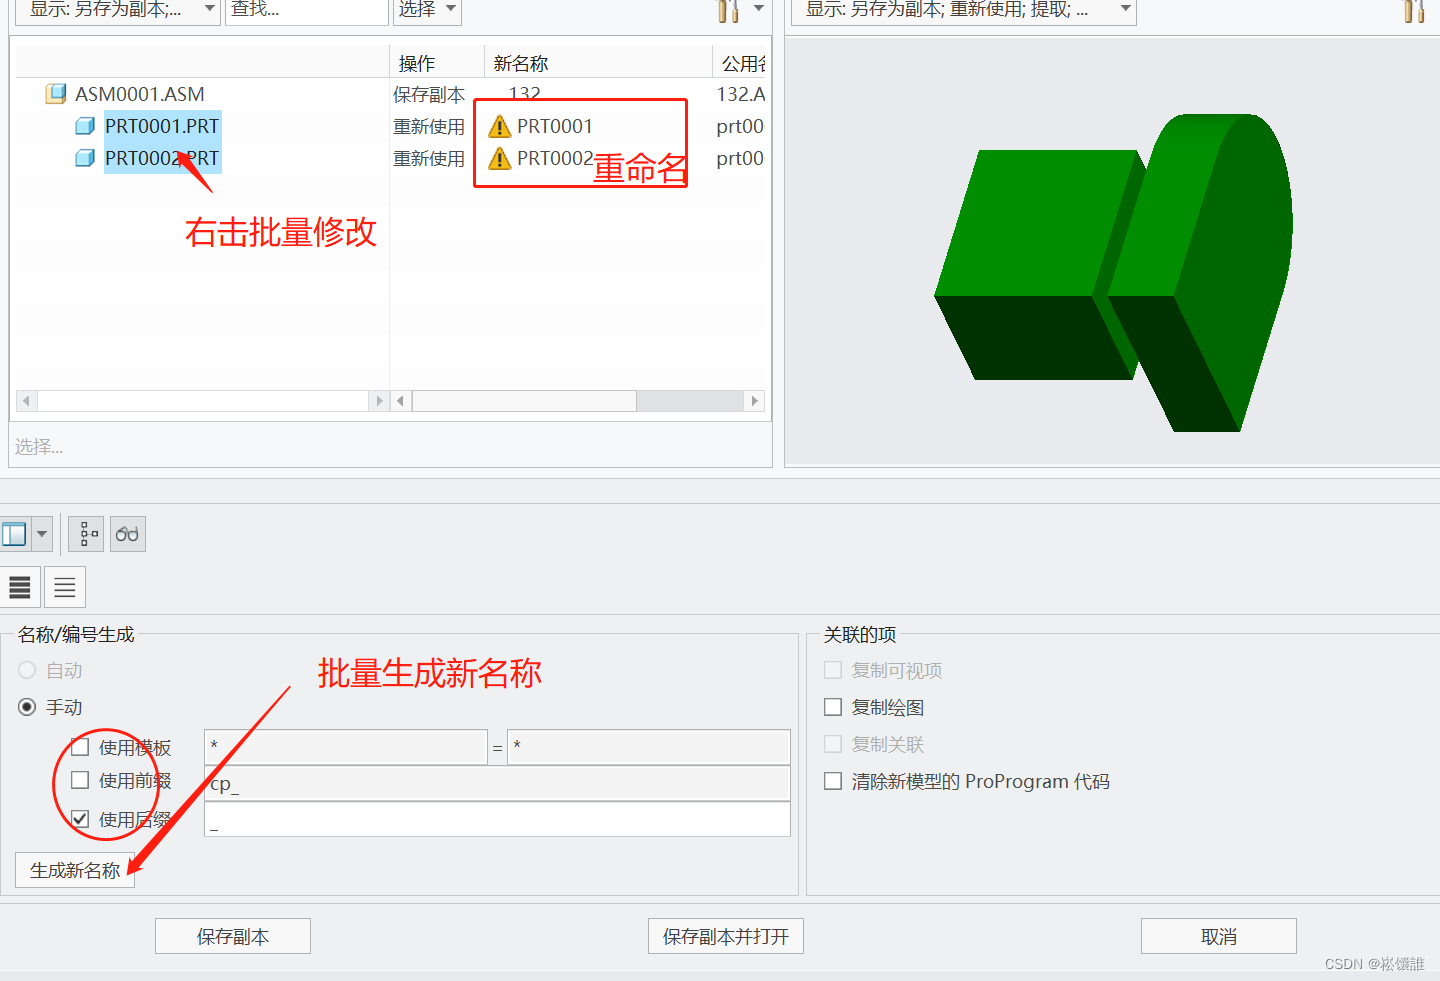Image resolution: width=1440 pixels, height=981 pixels.
Task: Open the 选择 dropdown menu
Action: pyautogui.click(x=427, y=10)
